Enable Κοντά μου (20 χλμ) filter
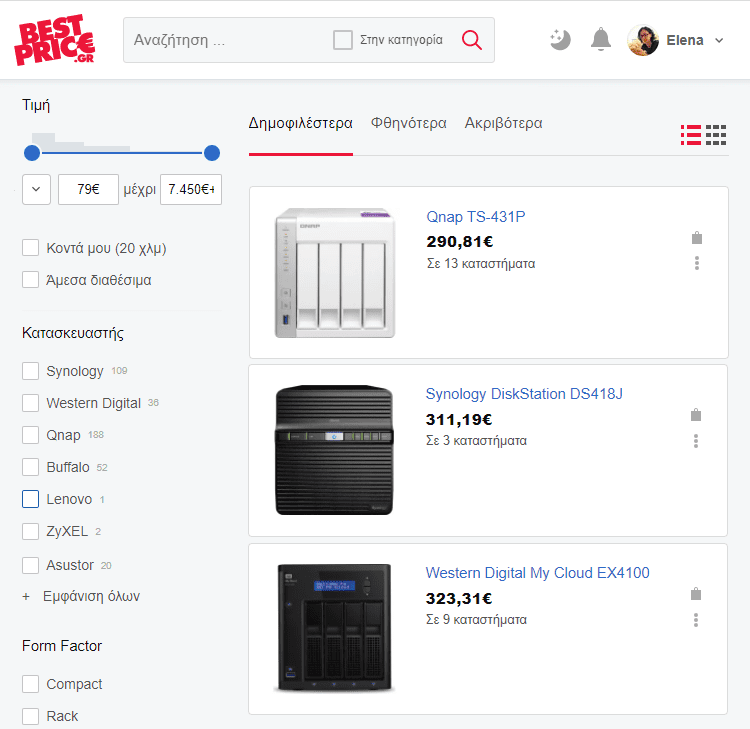Image resolution: width=750 pixels, height=729 pixels. pyautogui.click(x=31, y=248)
